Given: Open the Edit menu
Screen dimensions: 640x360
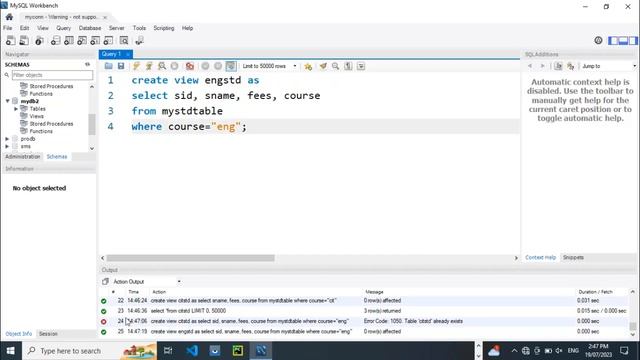Looking at the screenshot, I should coord(24,28).
